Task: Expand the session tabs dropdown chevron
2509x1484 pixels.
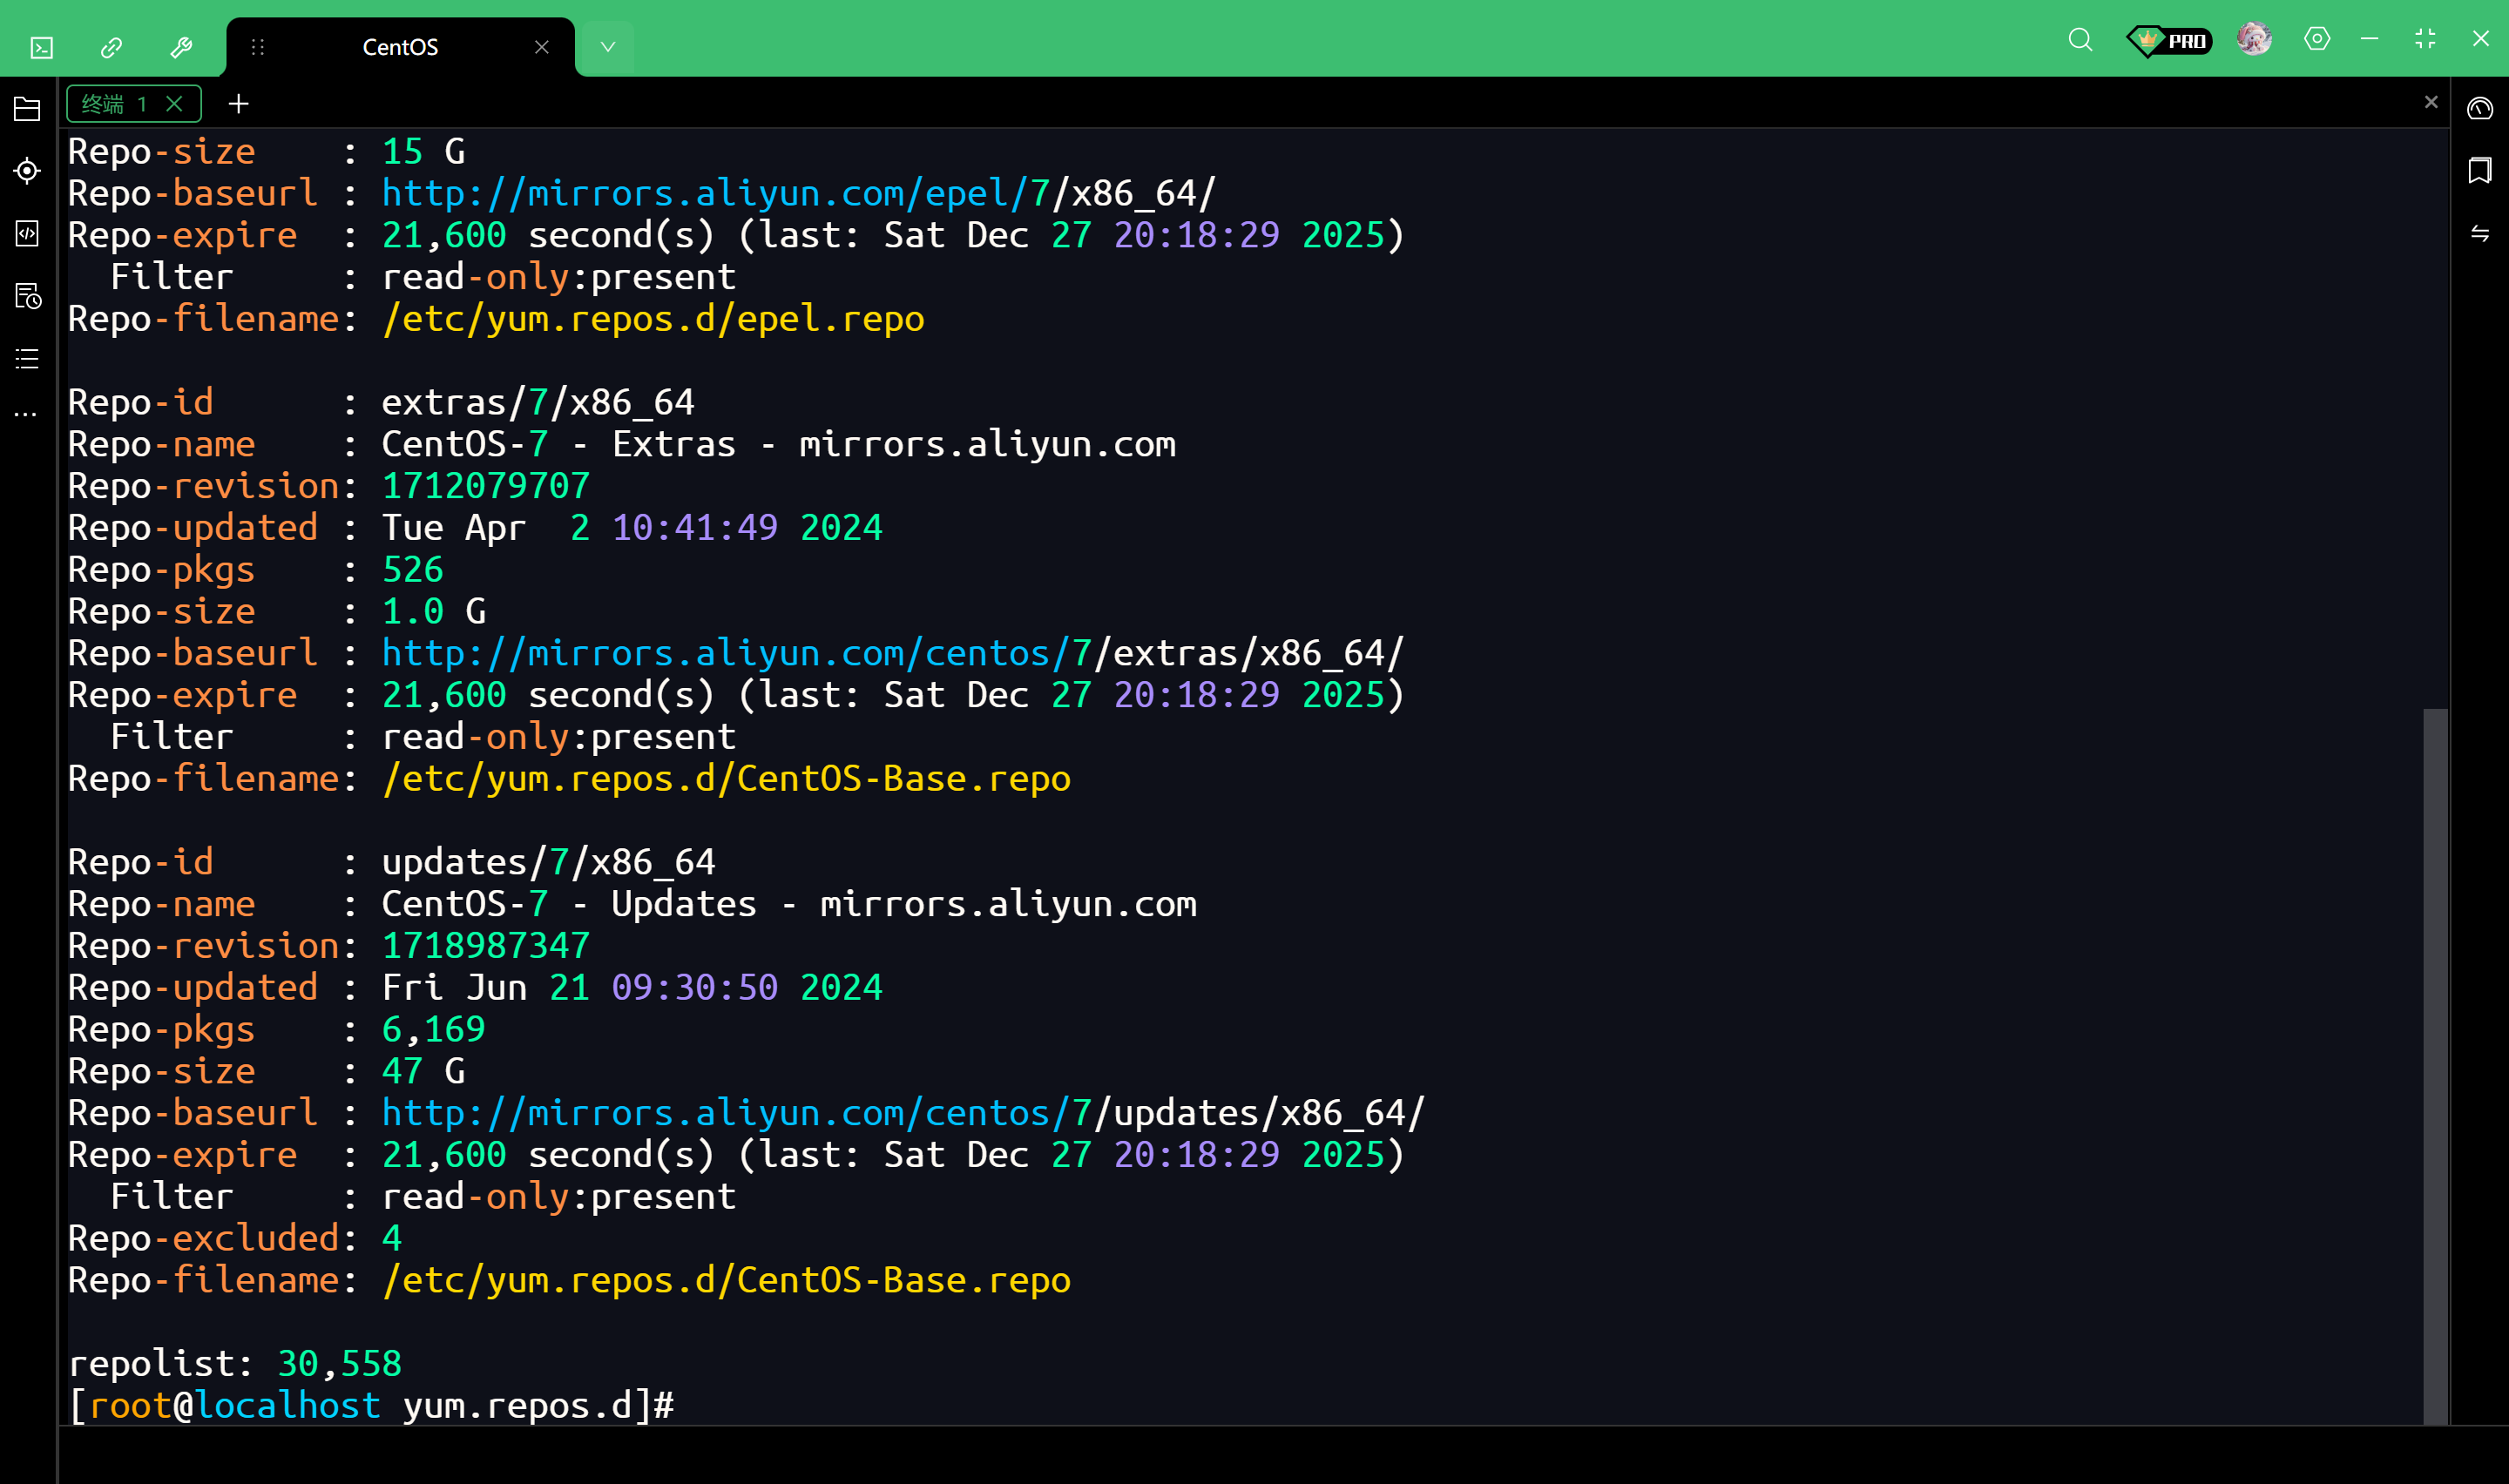Action: [607, 47]
